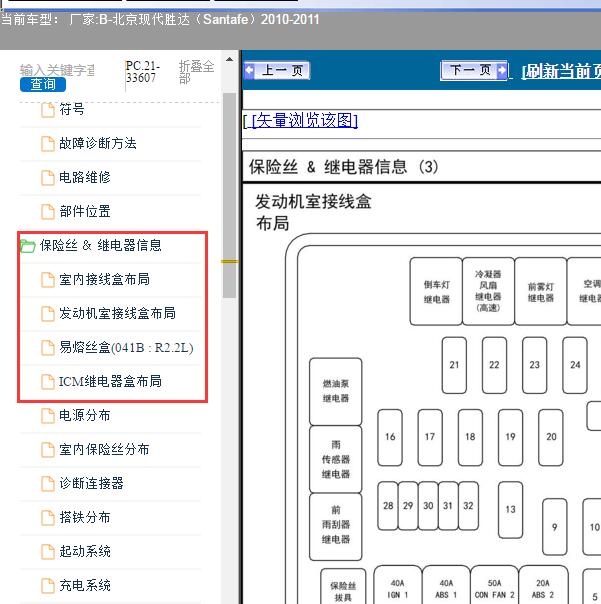Click the keyword search input field

point(58,69)
